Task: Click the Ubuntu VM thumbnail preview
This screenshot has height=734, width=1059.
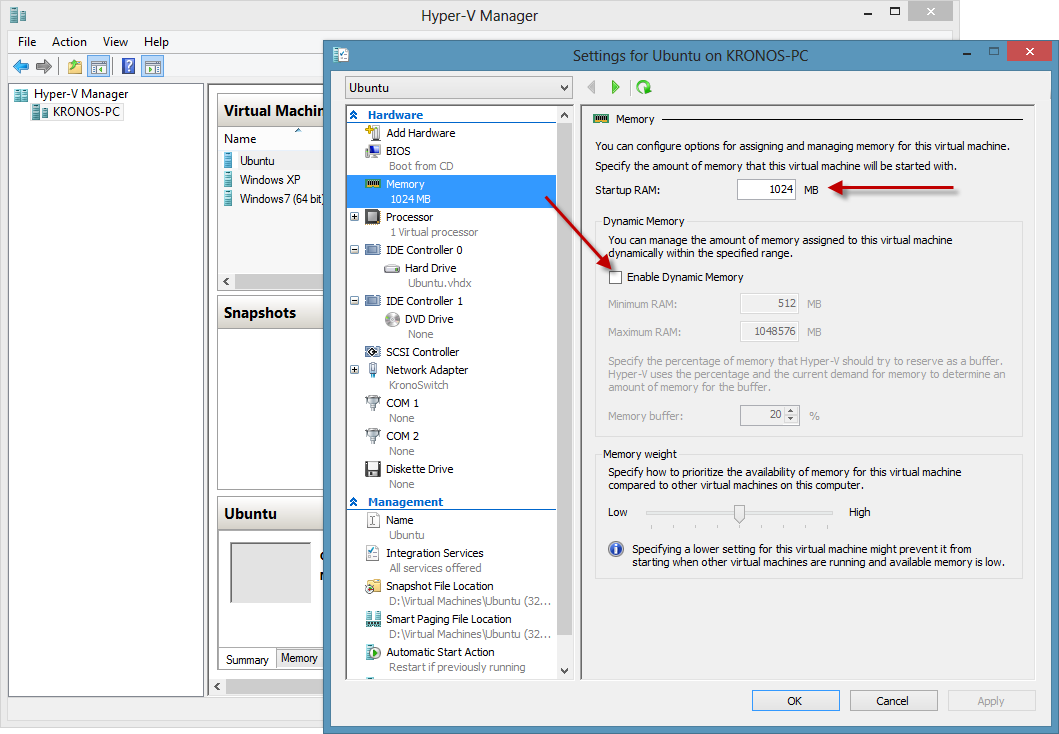Action: click(x=271, y=573)
